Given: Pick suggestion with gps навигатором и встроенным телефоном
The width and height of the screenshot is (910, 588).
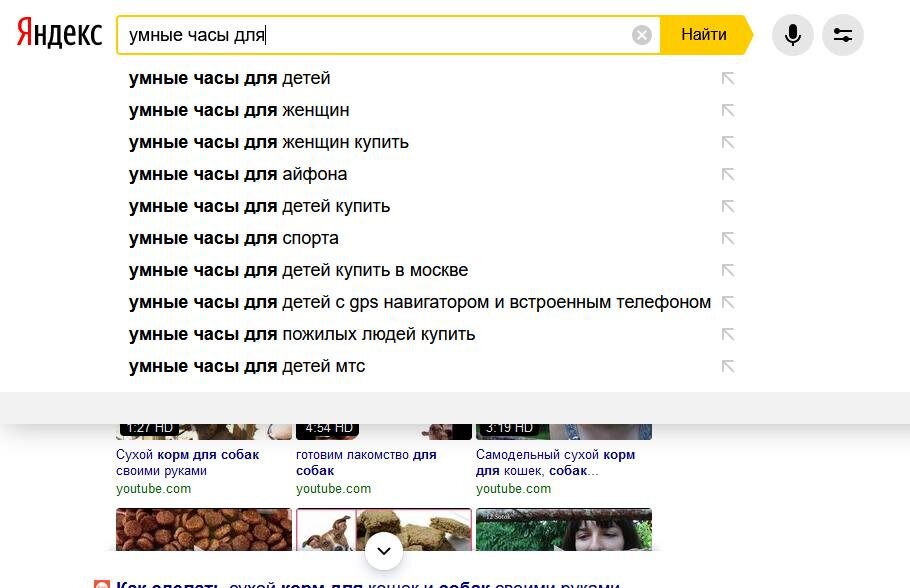Looking at the screenshot, I should [420, 302].
